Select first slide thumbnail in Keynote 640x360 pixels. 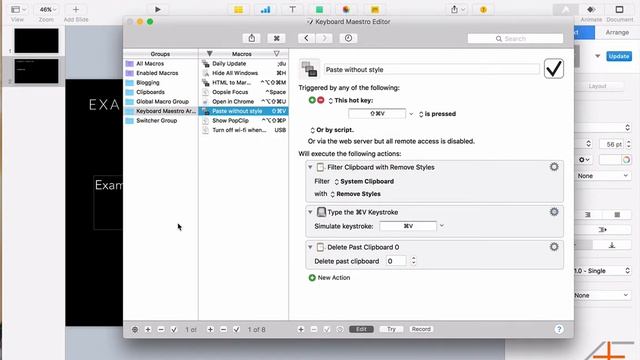(36, 40)
